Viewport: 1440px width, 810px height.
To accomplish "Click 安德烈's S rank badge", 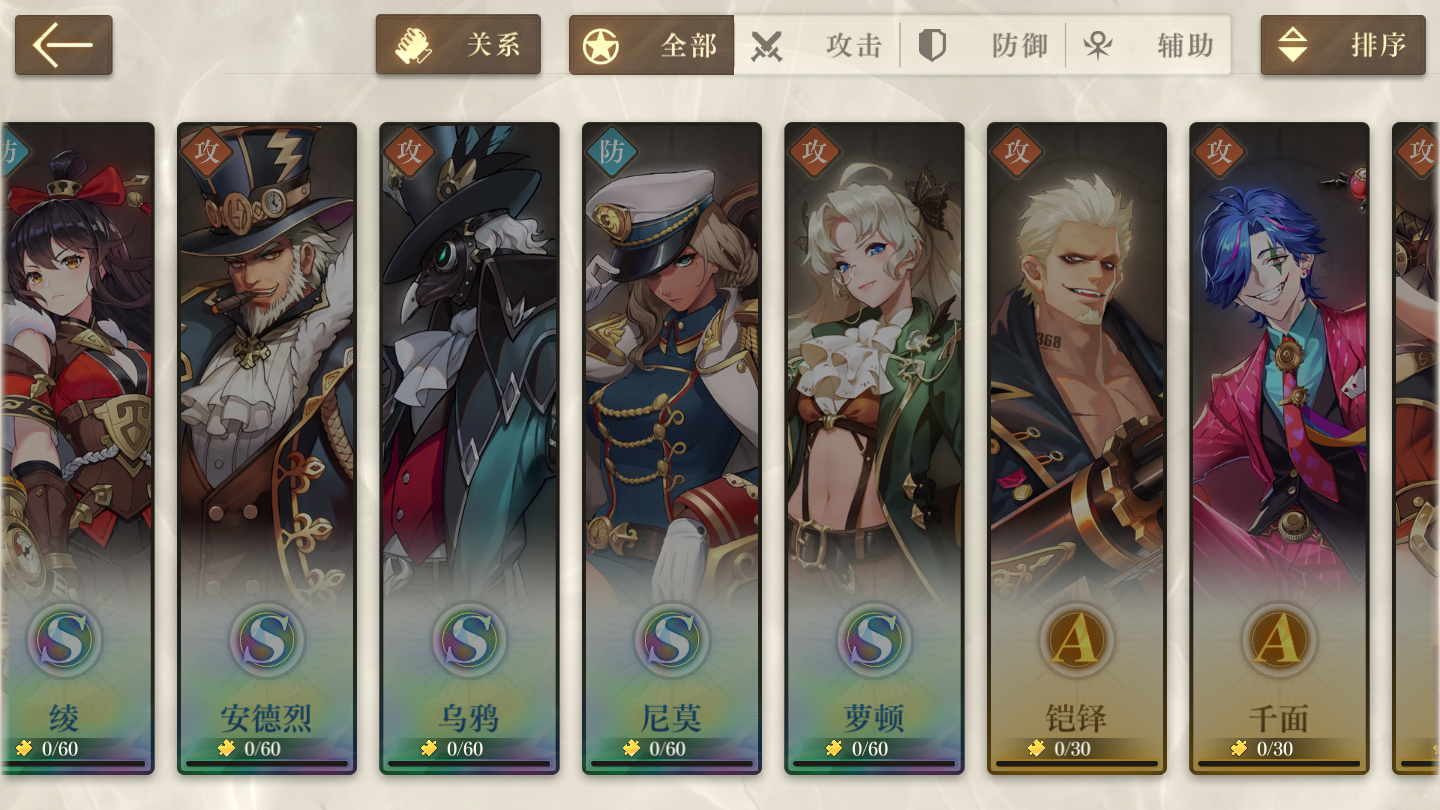I will 266,638.
